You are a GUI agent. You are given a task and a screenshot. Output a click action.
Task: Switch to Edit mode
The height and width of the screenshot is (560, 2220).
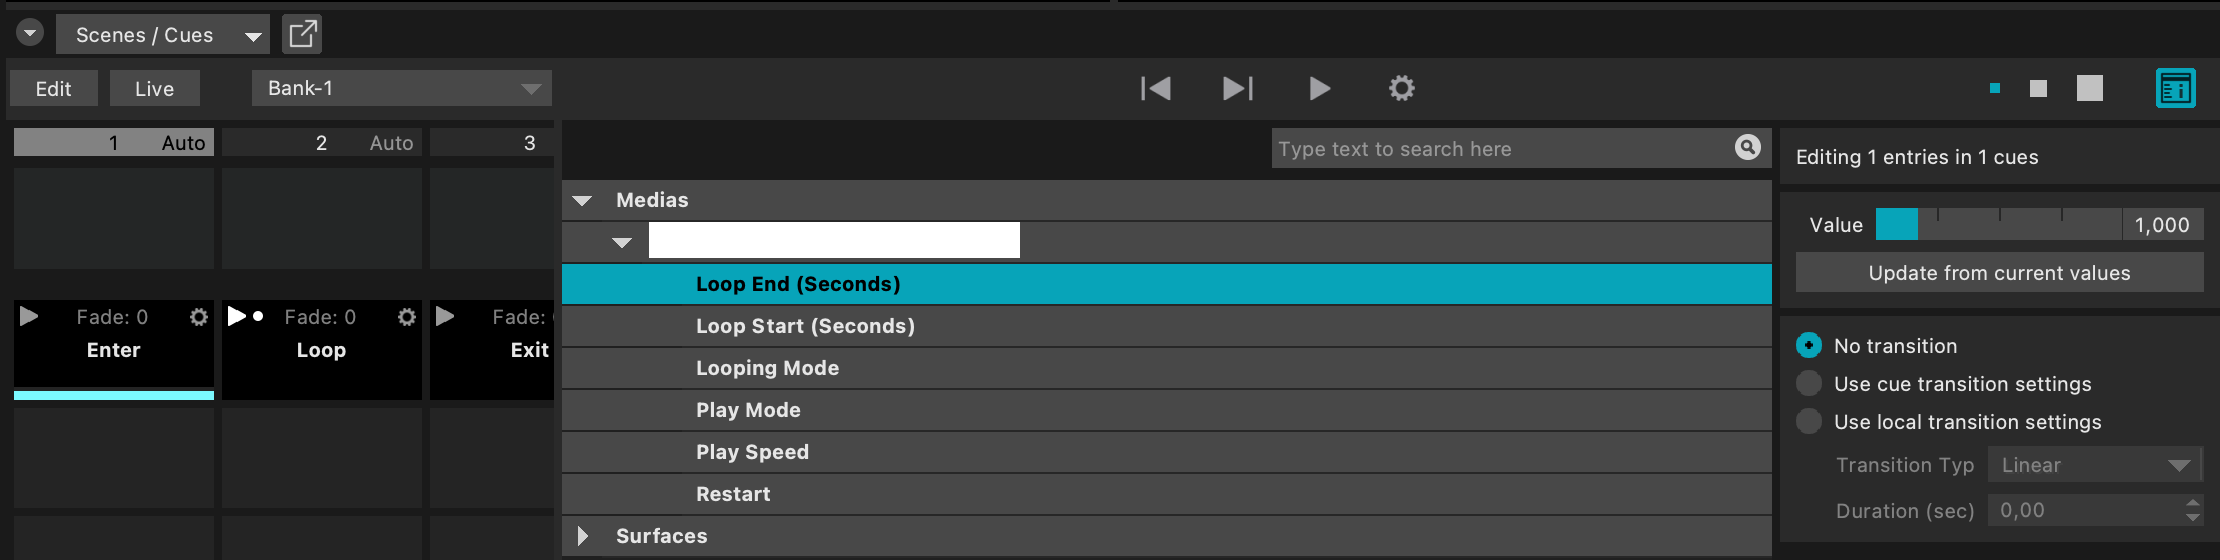click(54, 89)
